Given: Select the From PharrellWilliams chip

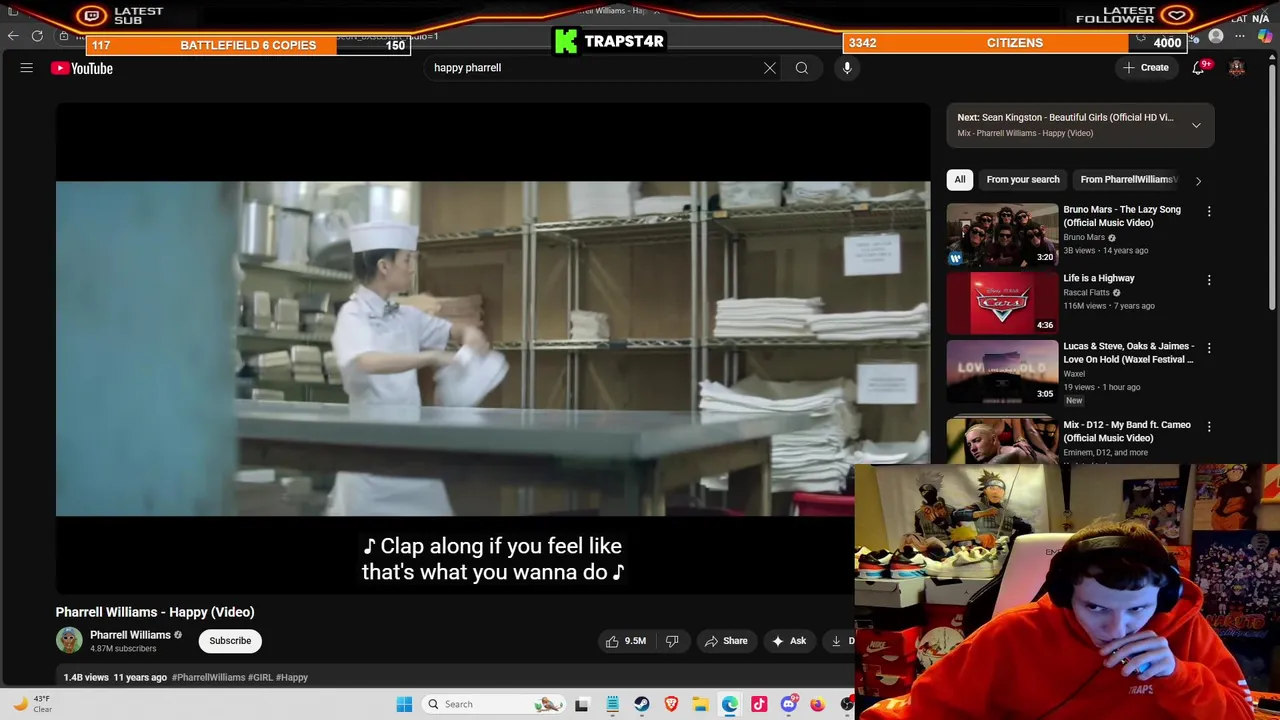Looking at the screenshot, I should [1128, 180].
